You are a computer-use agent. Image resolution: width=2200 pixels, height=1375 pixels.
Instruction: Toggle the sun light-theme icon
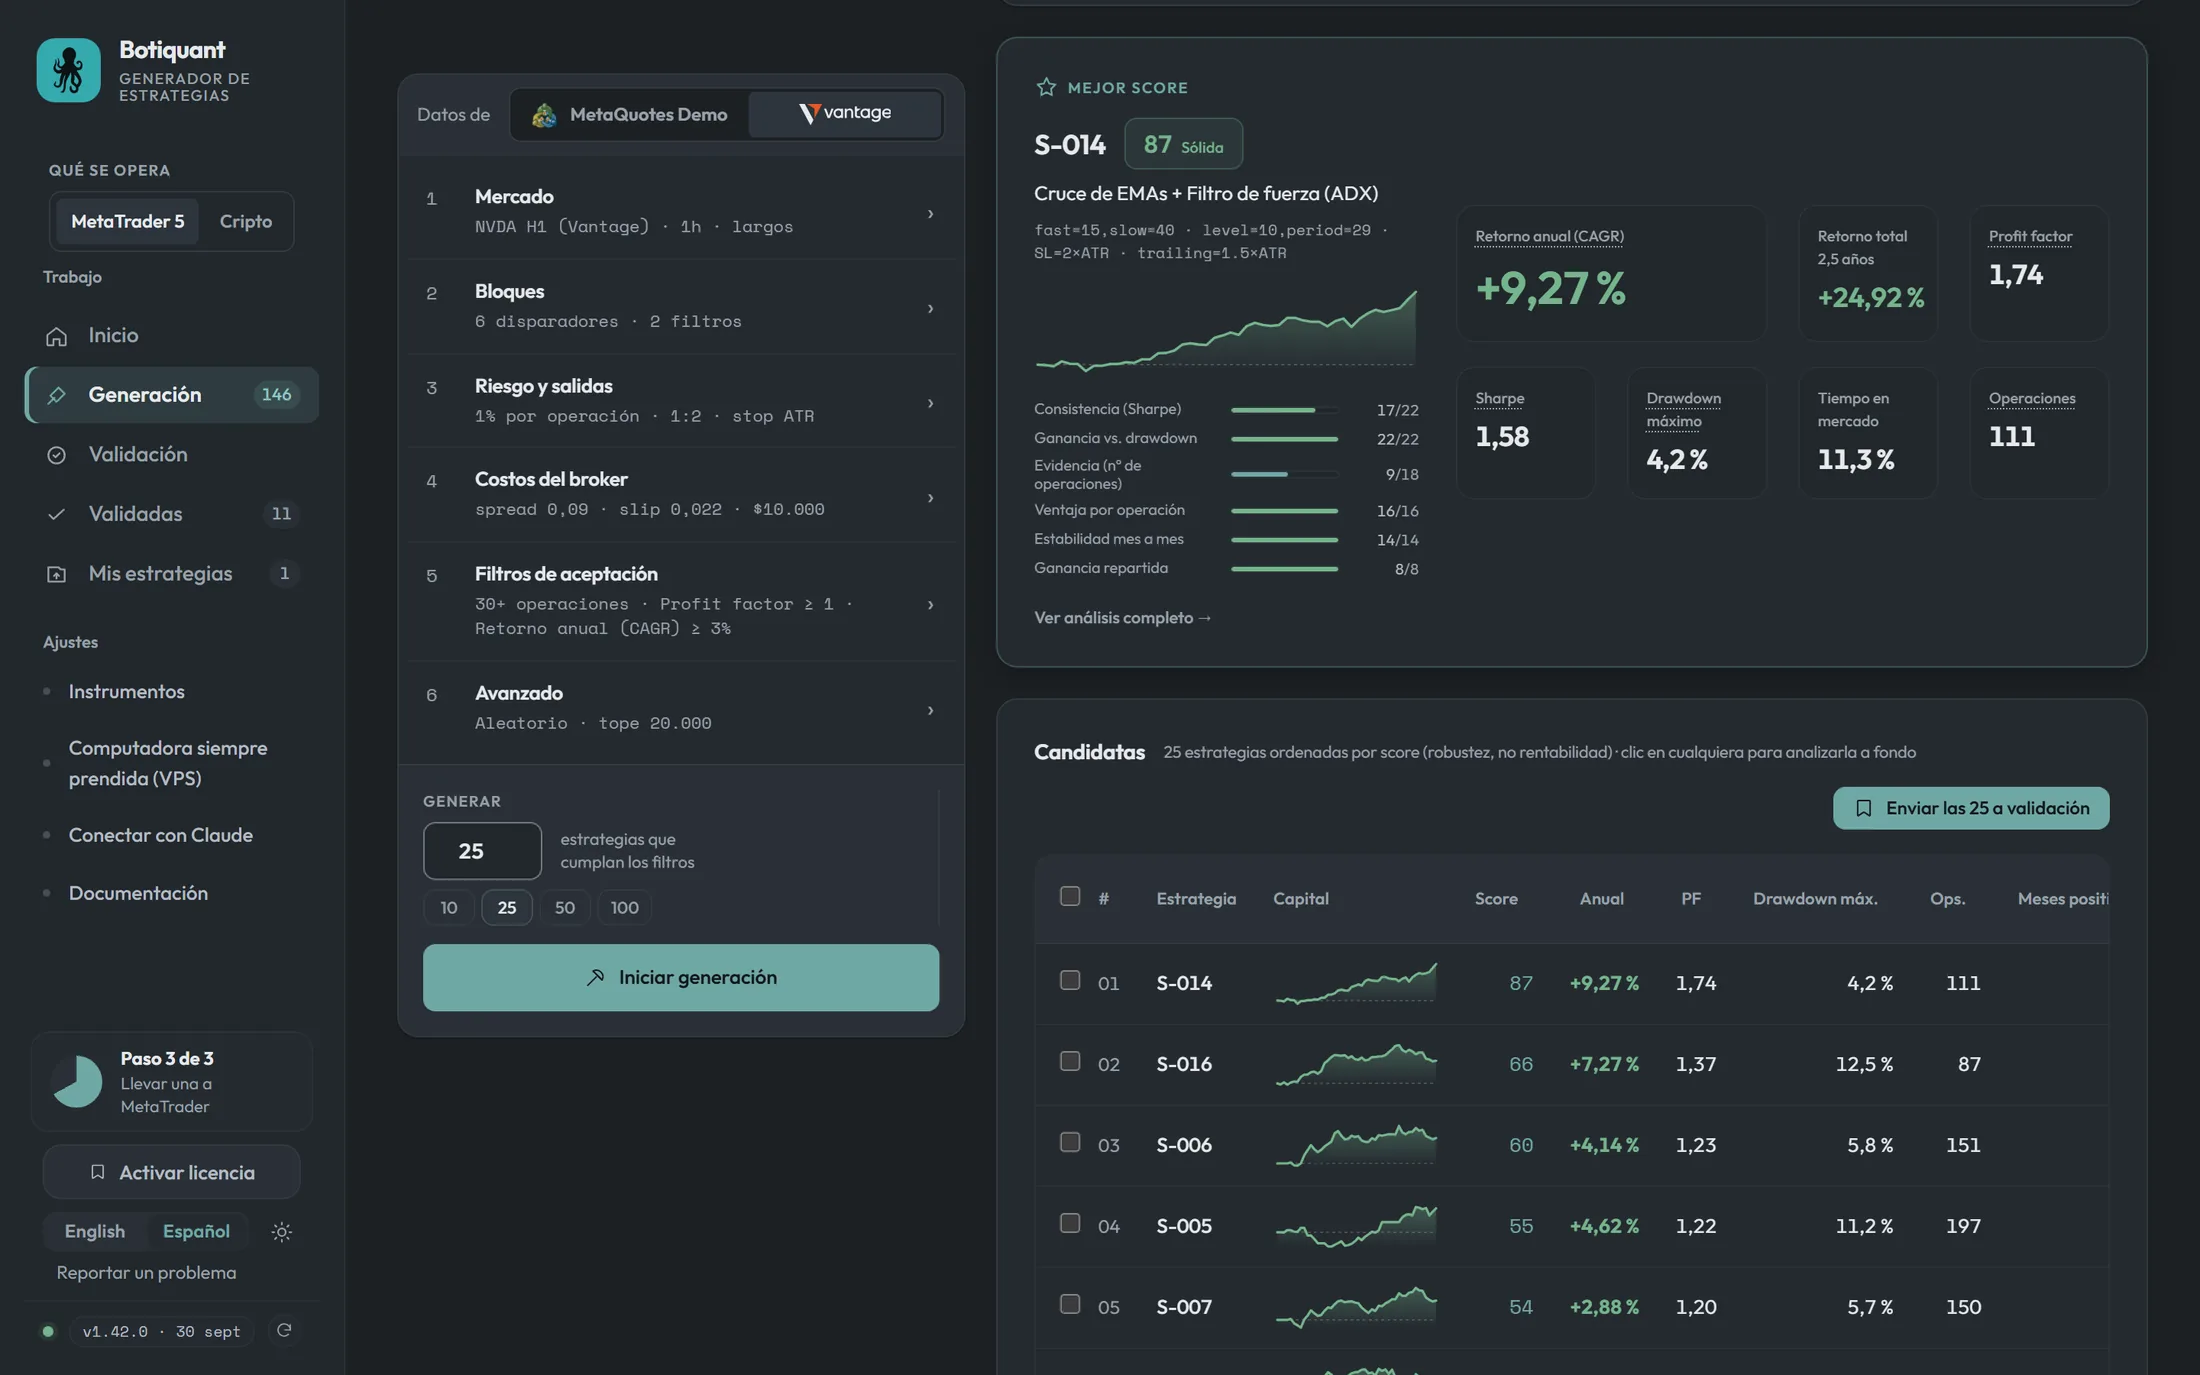tap(281, 1232)
